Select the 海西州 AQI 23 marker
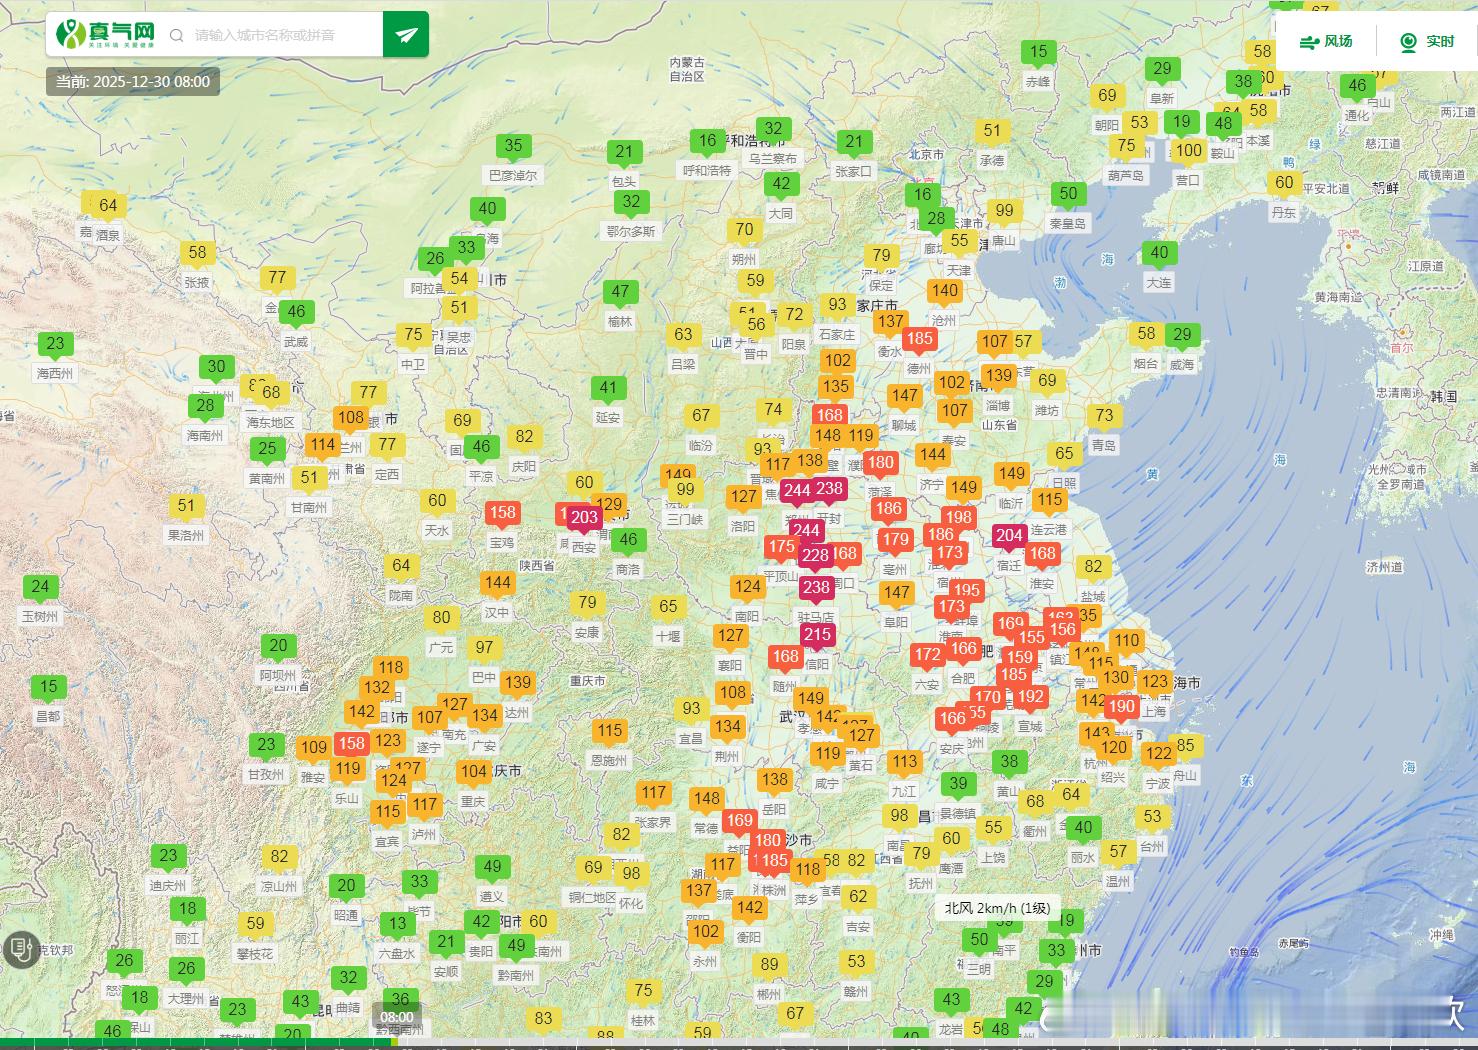This screenshot has width=1478, height=1050. [55, 346]
